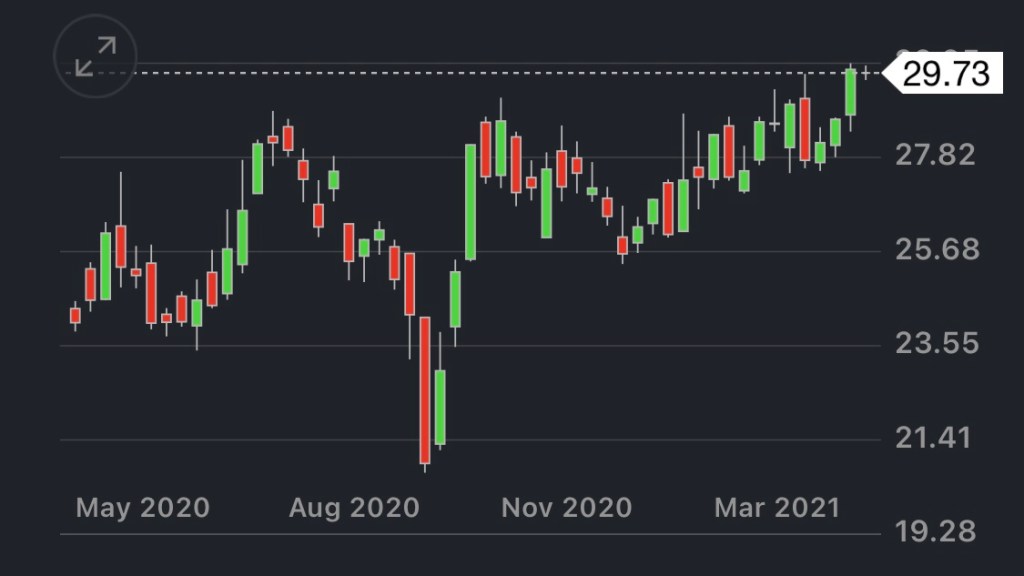Image resolution: width=1024 pixels, height=576 pixels.
Task: Select the tall green recovery candle reaching 28
Action: tap(470, 202)
